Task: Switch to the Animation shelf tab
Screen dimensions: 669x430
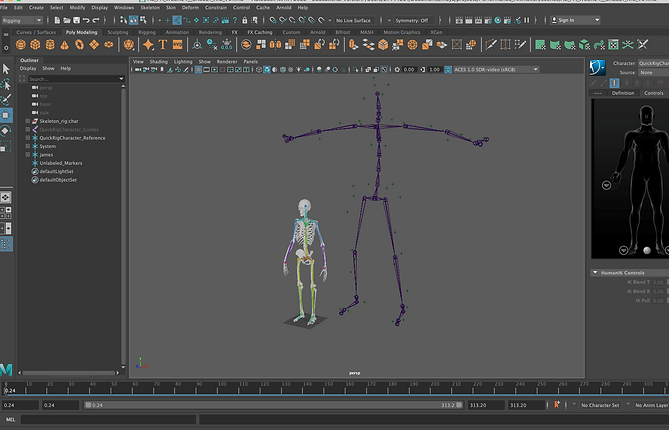Action: pyautogui.click(x=177, y=32)
